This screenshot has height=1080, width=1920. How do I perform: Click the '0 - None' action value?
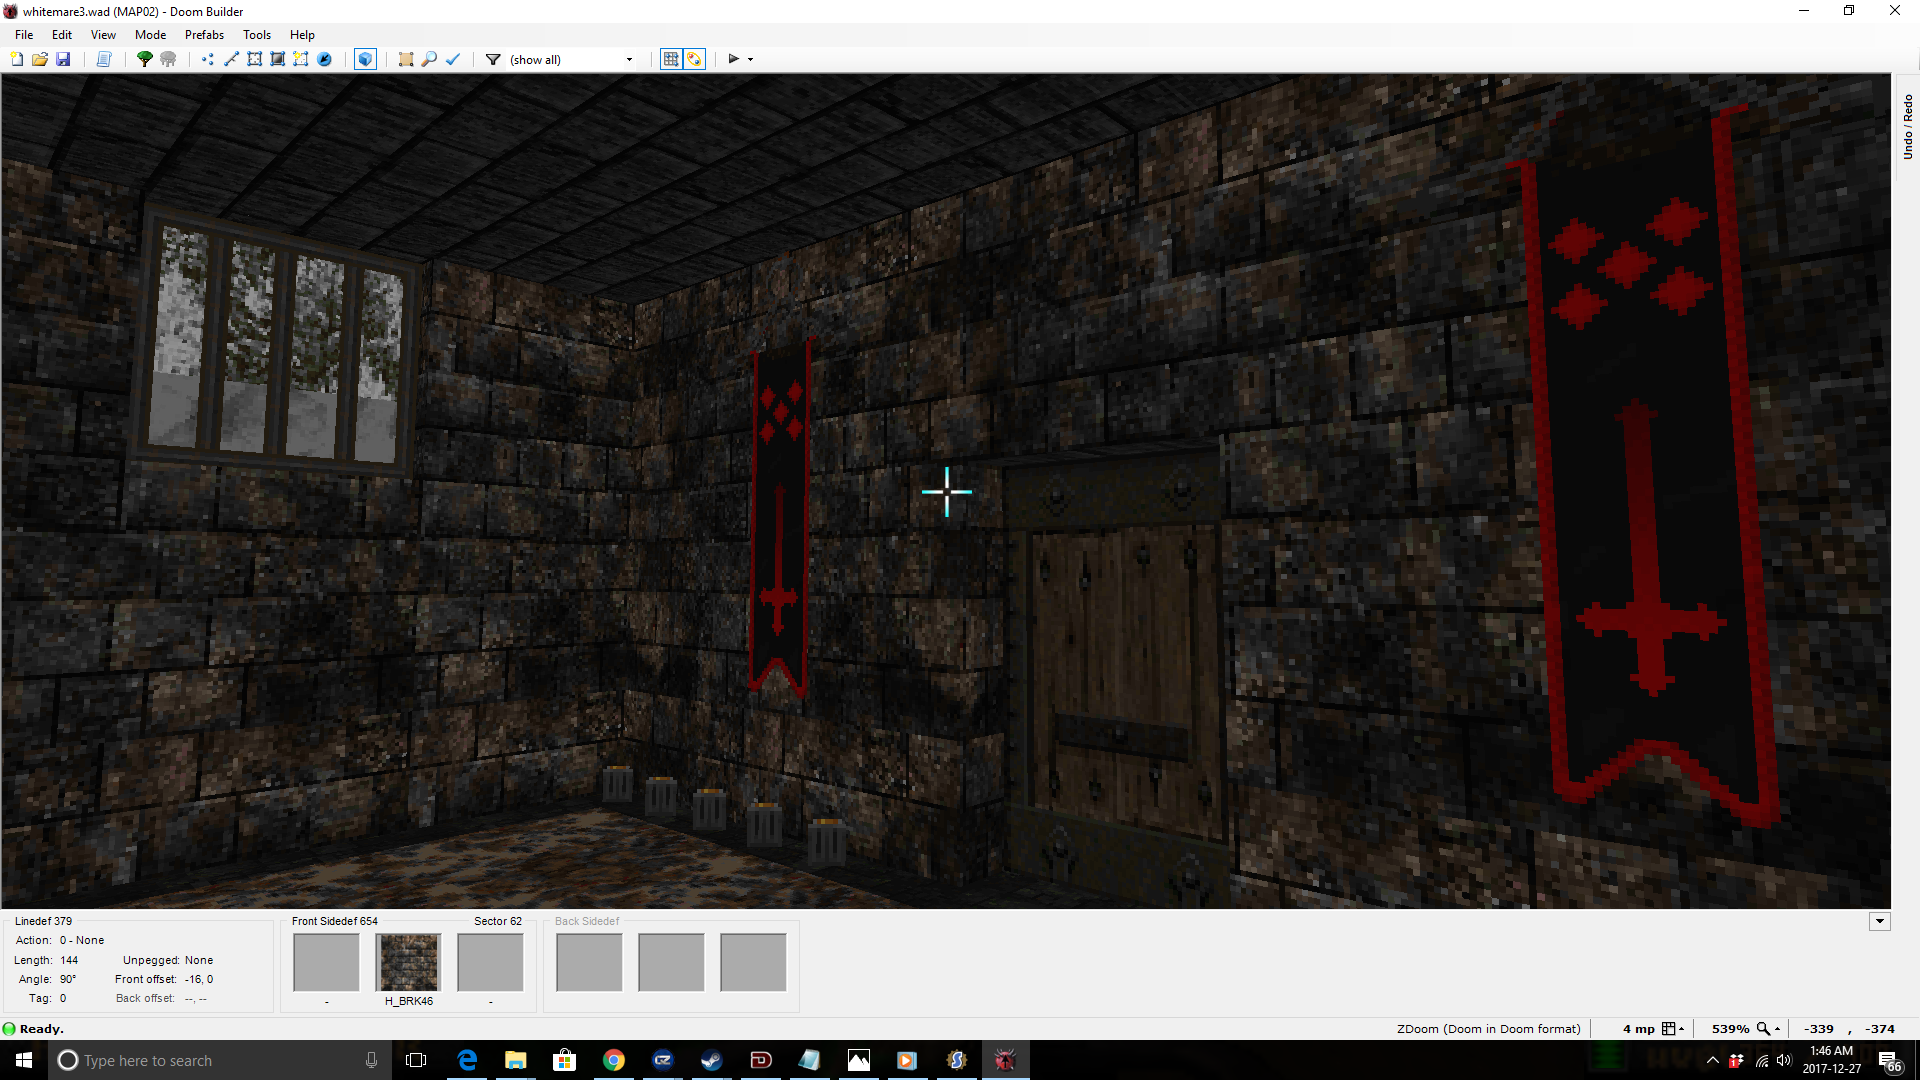(82, 940)
